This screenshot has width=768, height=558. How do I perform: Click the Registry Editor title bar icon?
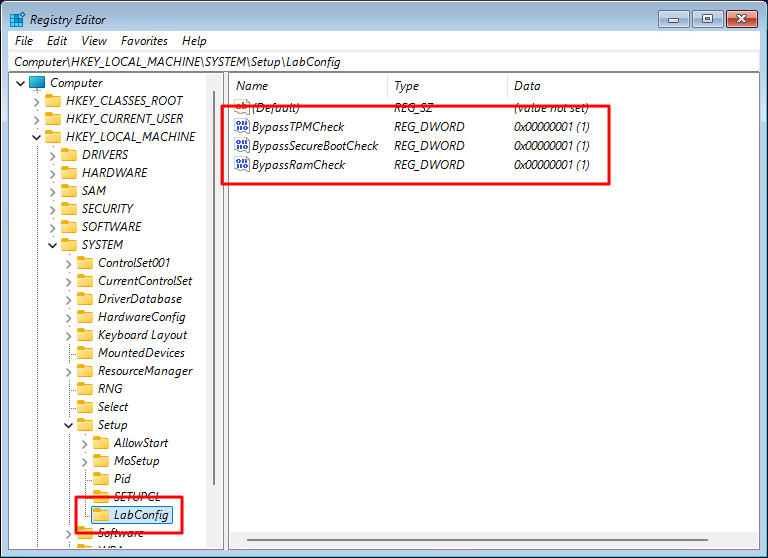pos(17,19)
